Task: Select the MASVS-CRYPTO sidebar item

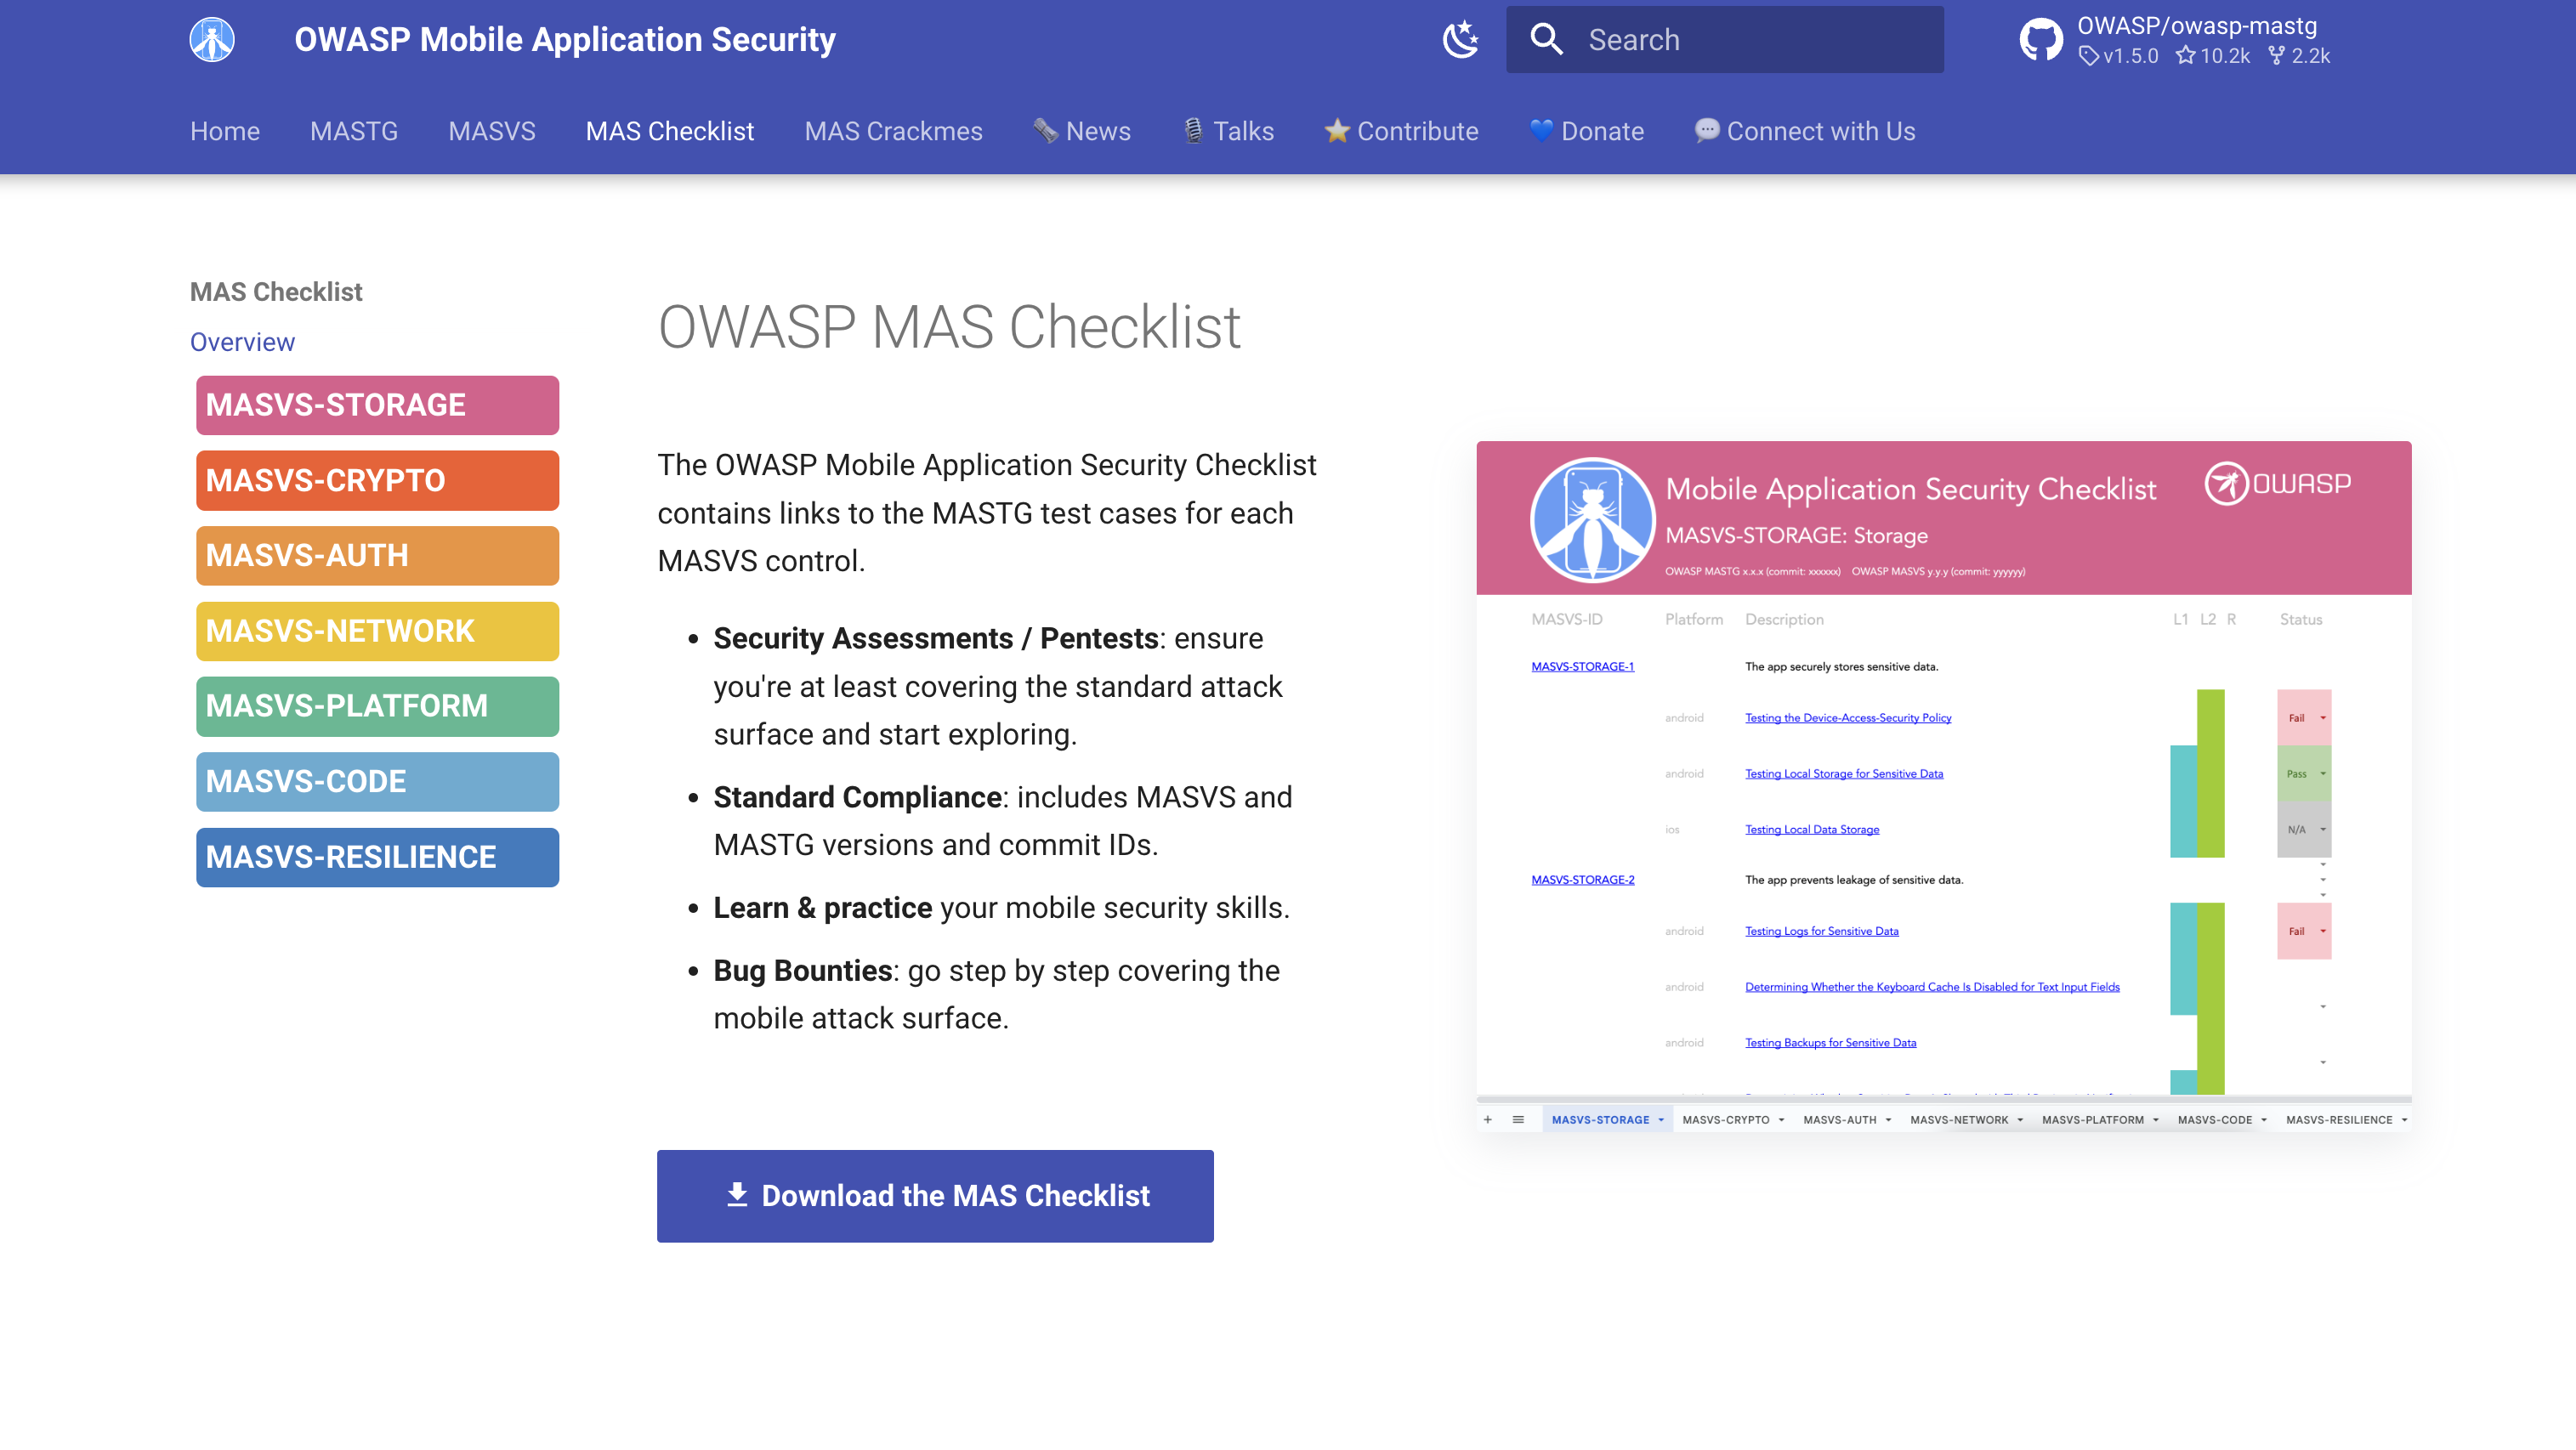Action: click(x=377, y=481)
